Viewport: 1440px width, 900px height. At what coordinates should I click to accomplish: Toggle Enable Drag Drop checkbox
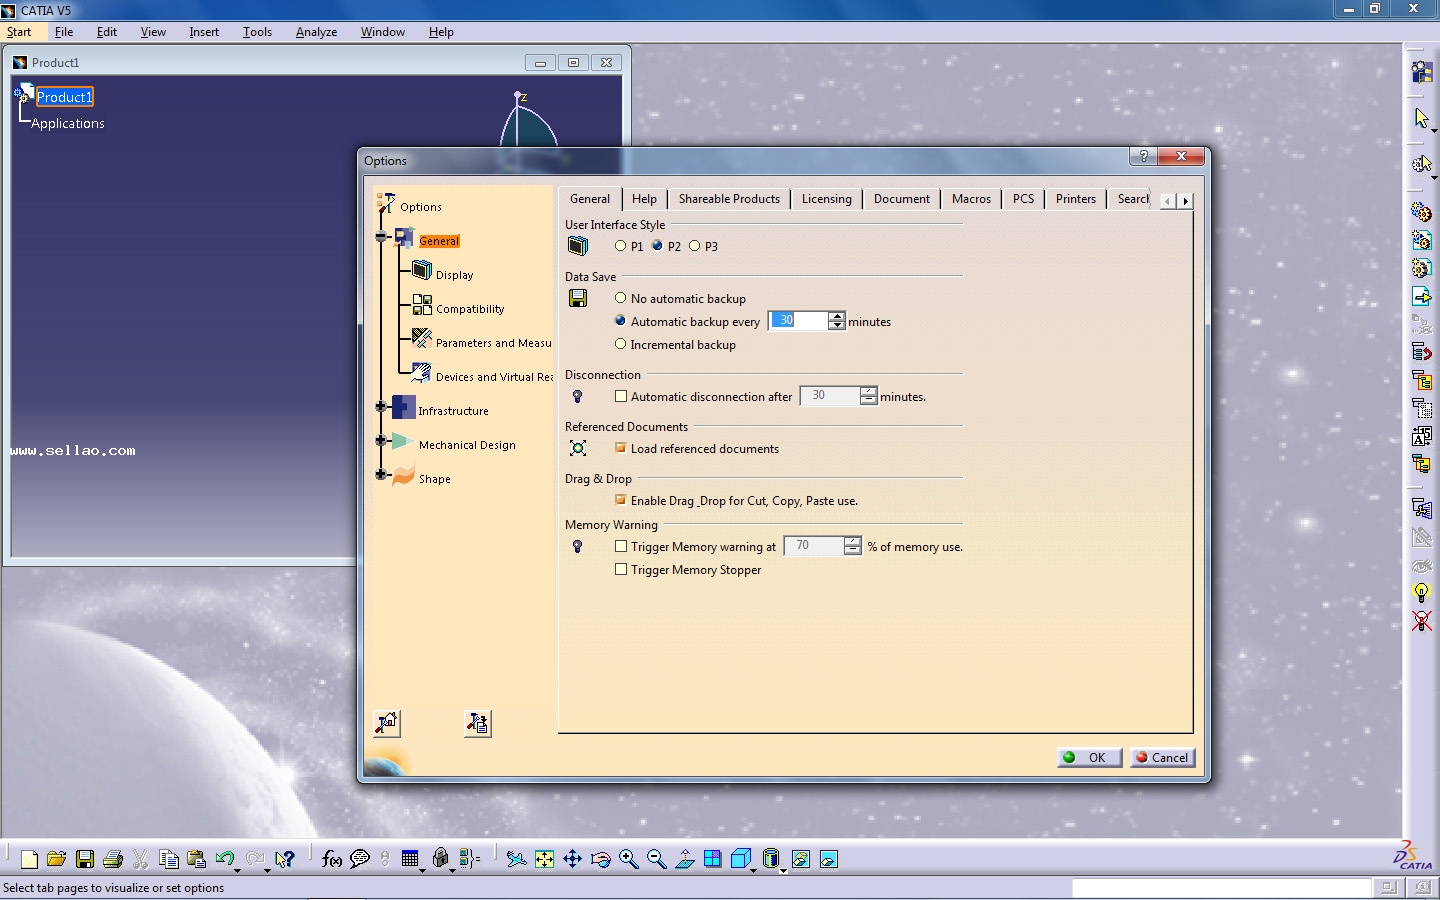[x=621, y=500]
